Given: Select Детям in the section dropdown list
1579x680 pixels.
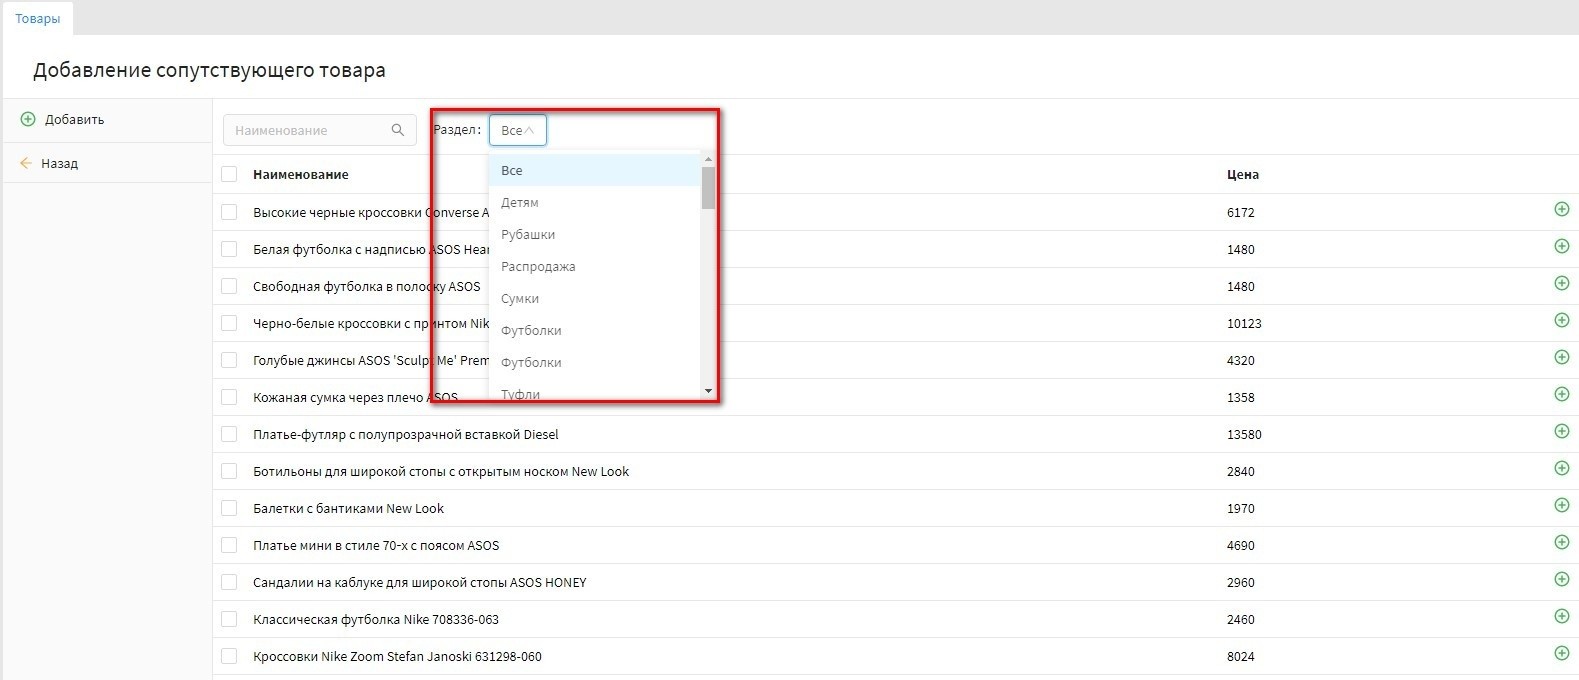Looking at the screenshot, I should pyautogui.click(x=520, y=203).
